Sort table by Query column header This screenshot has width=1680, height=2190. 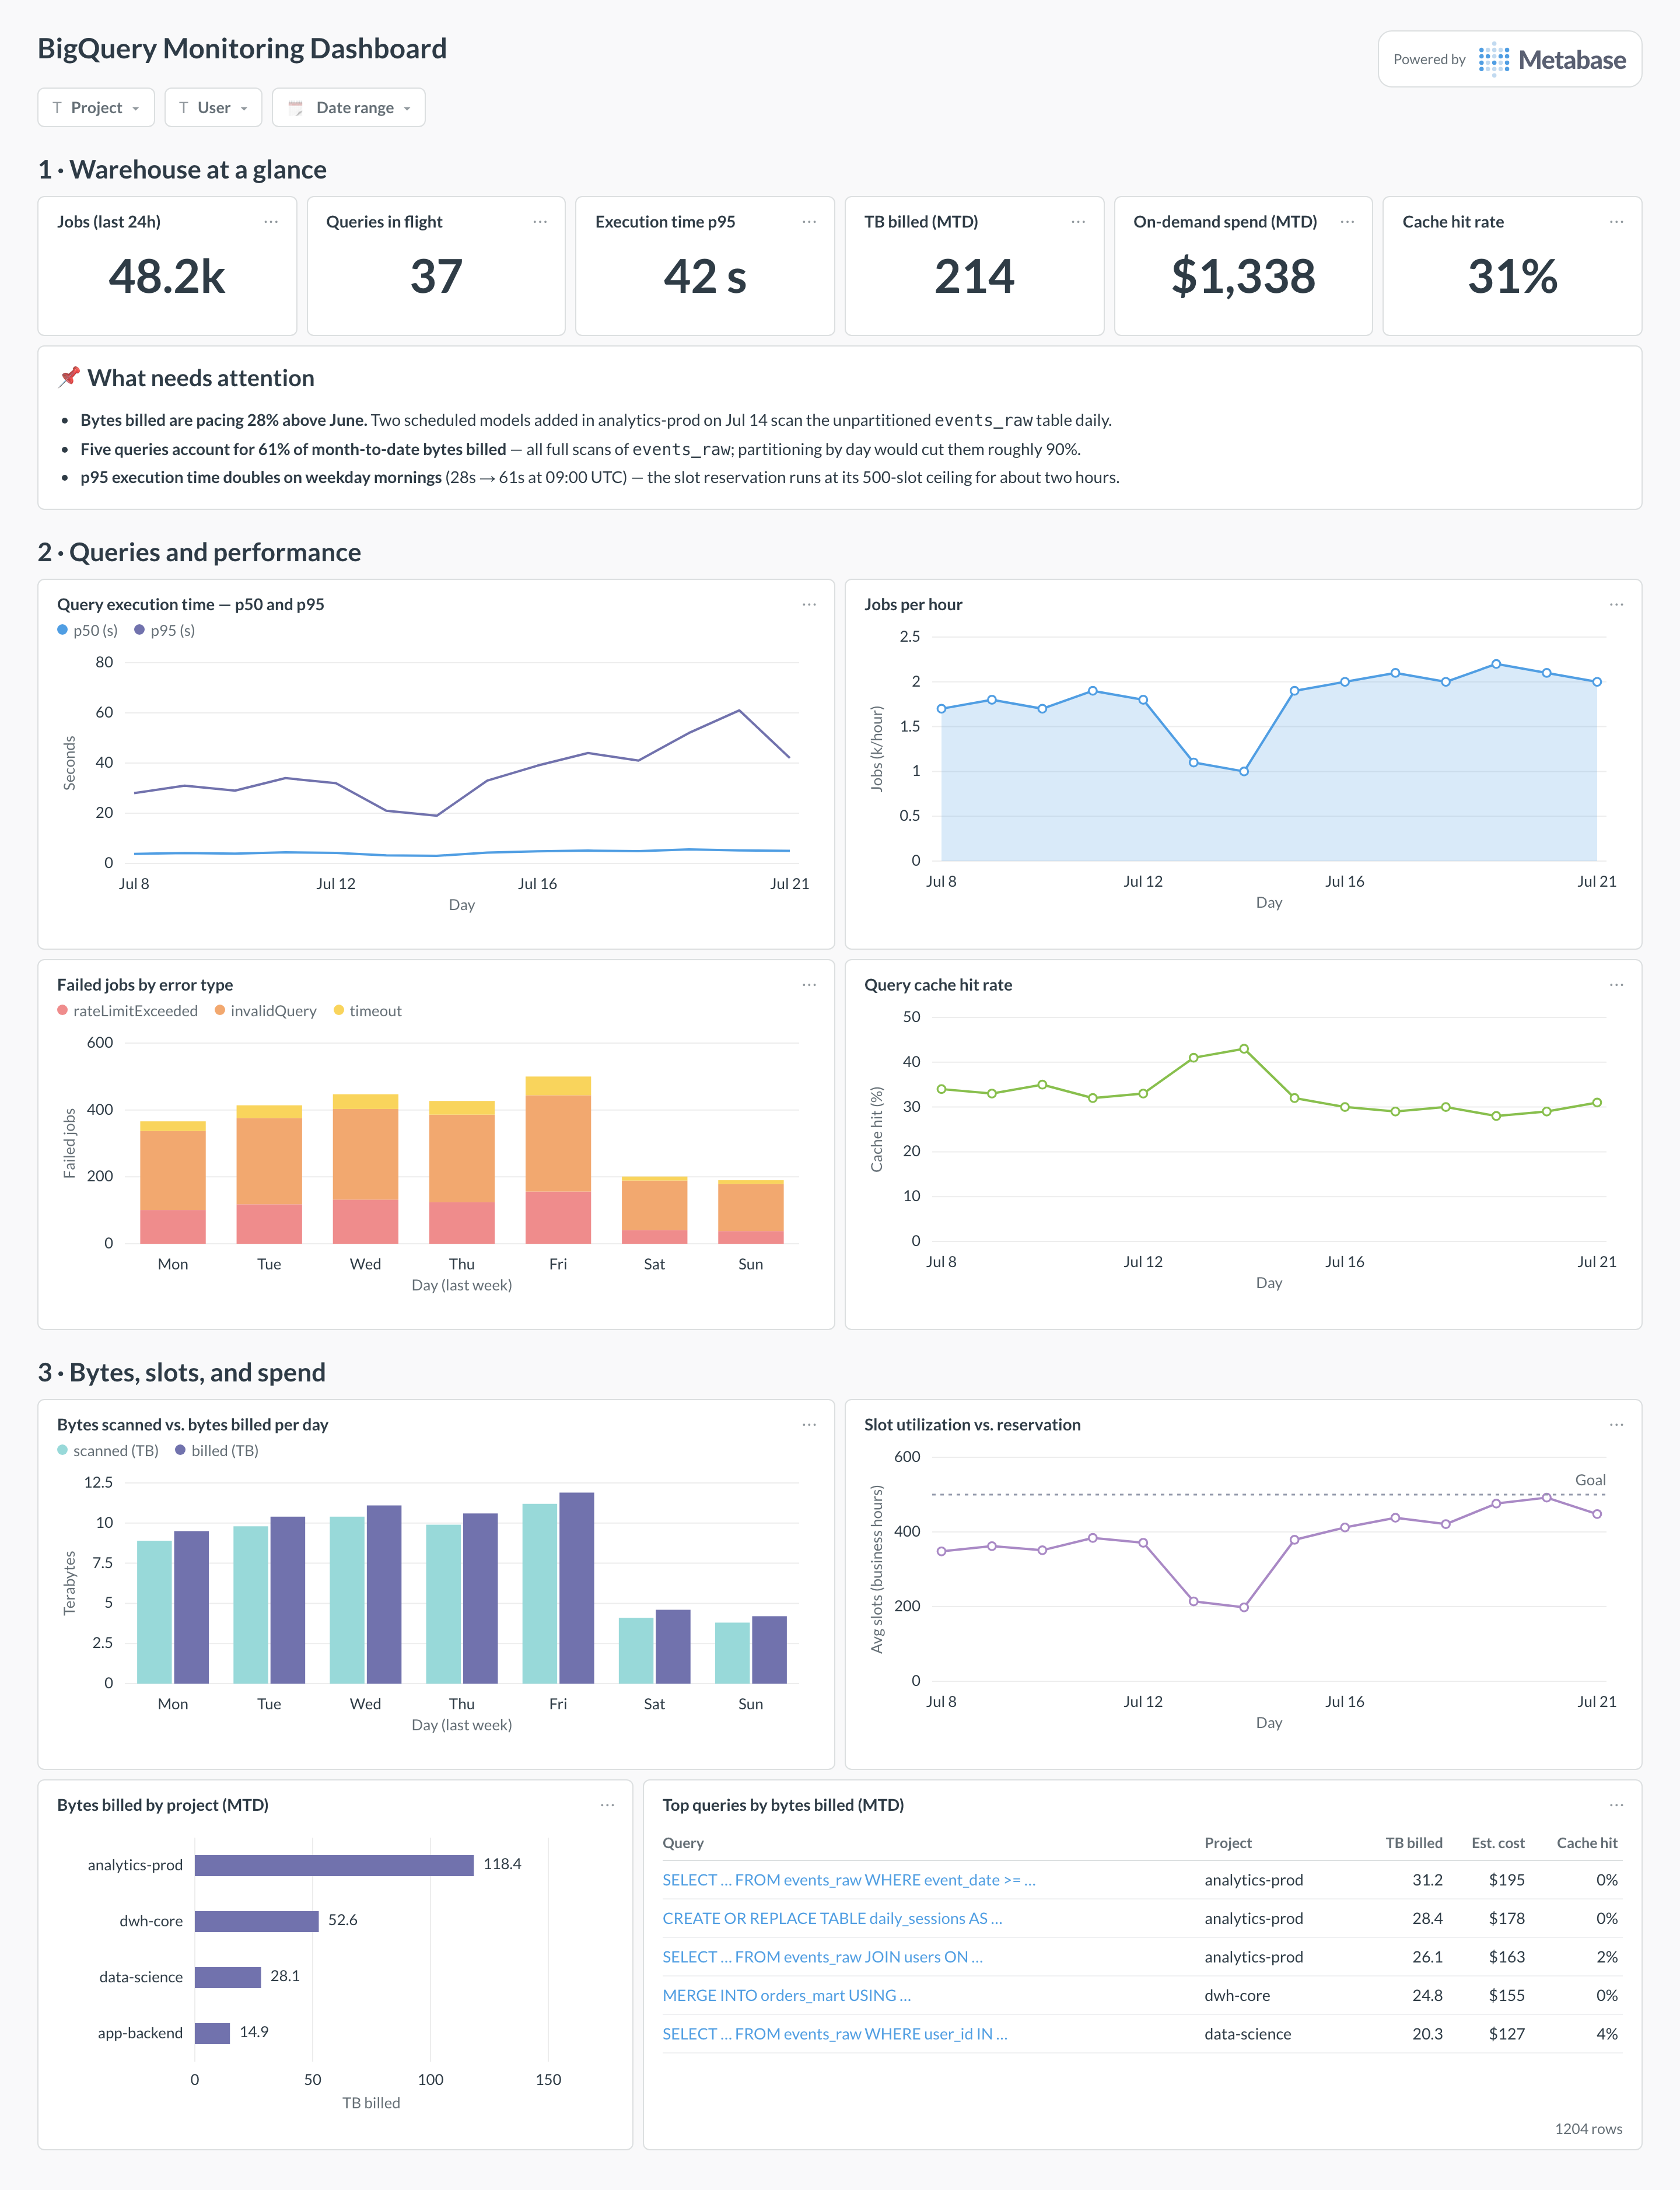(683, 1843)
